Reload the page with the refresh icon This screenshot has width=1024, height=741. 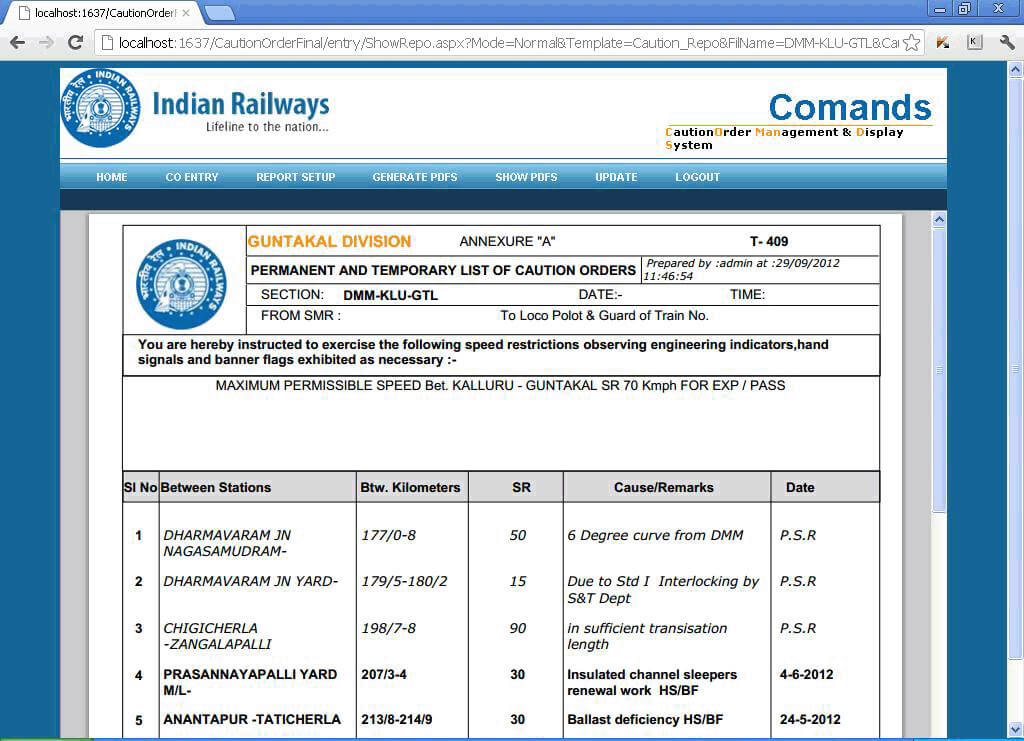coord(76,43)
